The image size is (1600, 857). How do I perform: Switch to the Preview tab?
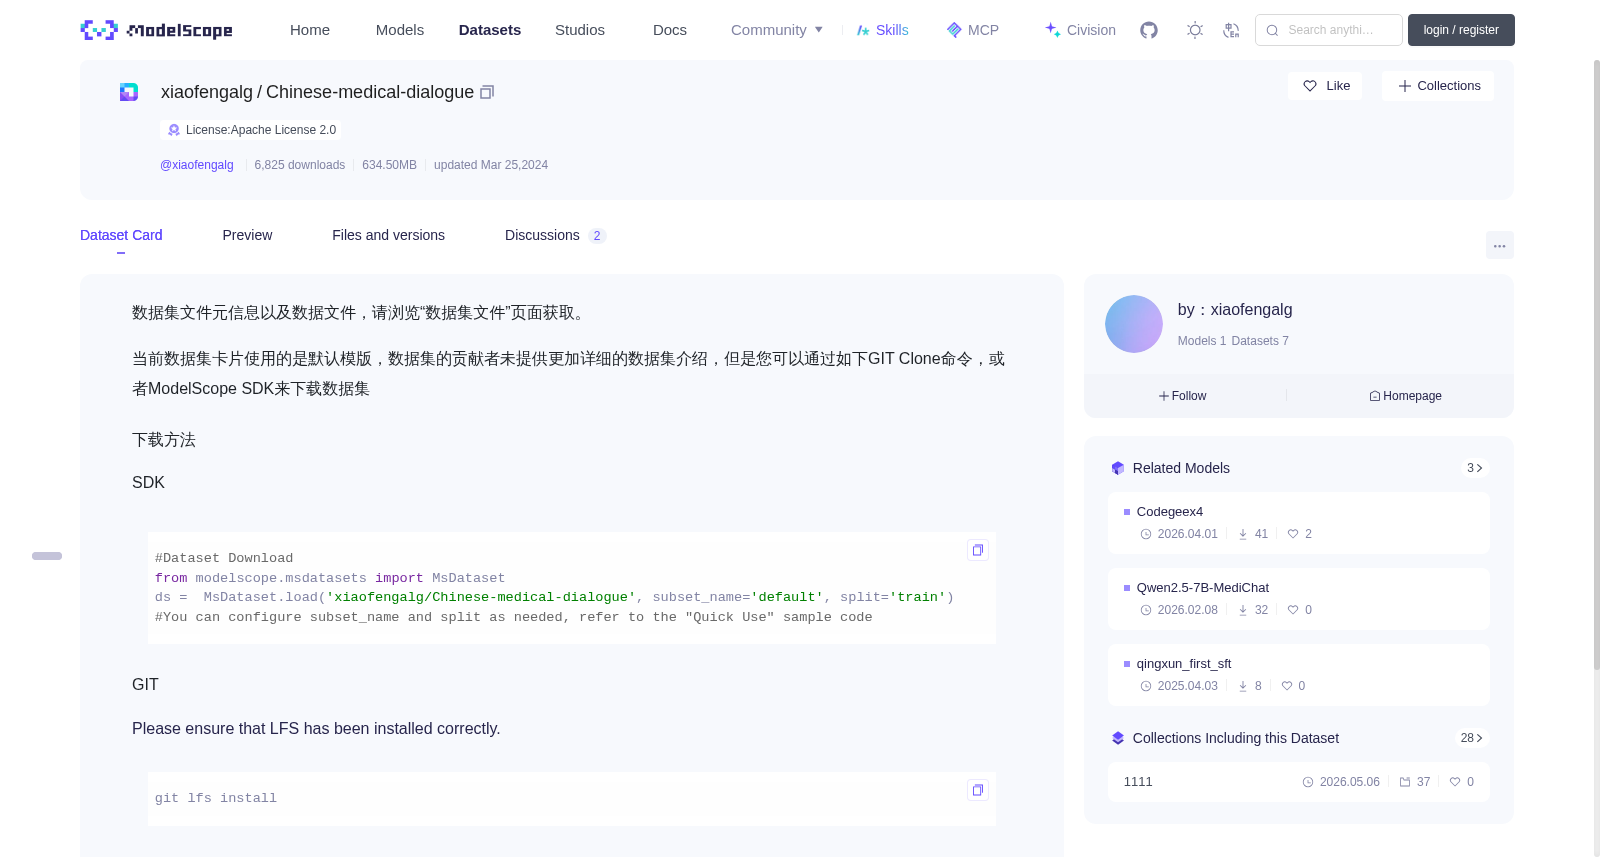click(x=247, y=235)
